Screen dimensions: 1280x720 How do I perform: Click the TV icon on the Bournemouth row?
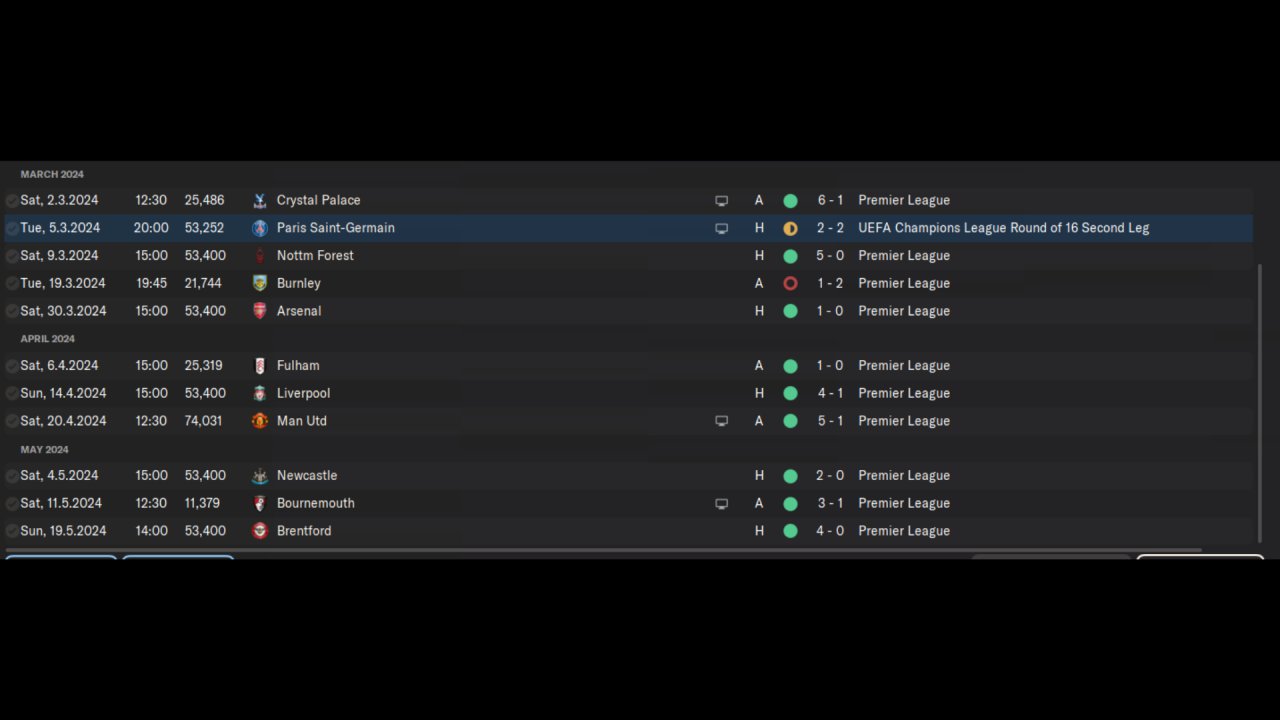point(722,504)
